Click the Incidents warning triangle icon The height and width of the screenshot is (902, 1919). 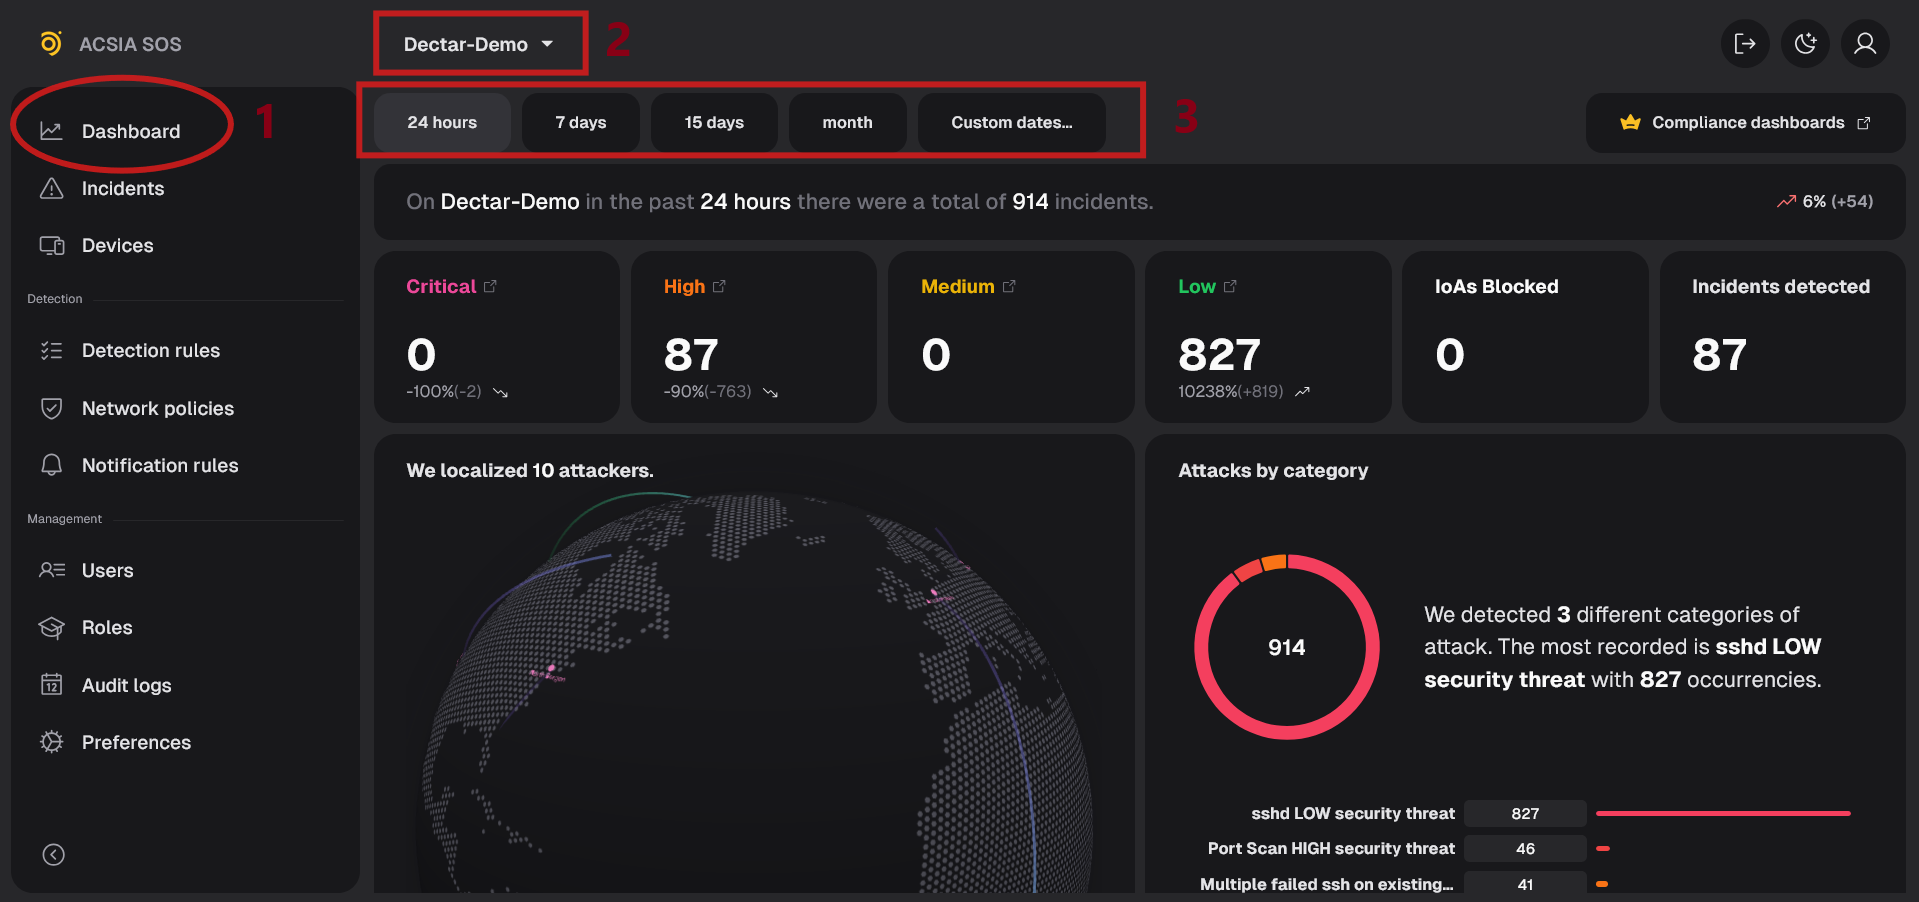tap(51, 188)
